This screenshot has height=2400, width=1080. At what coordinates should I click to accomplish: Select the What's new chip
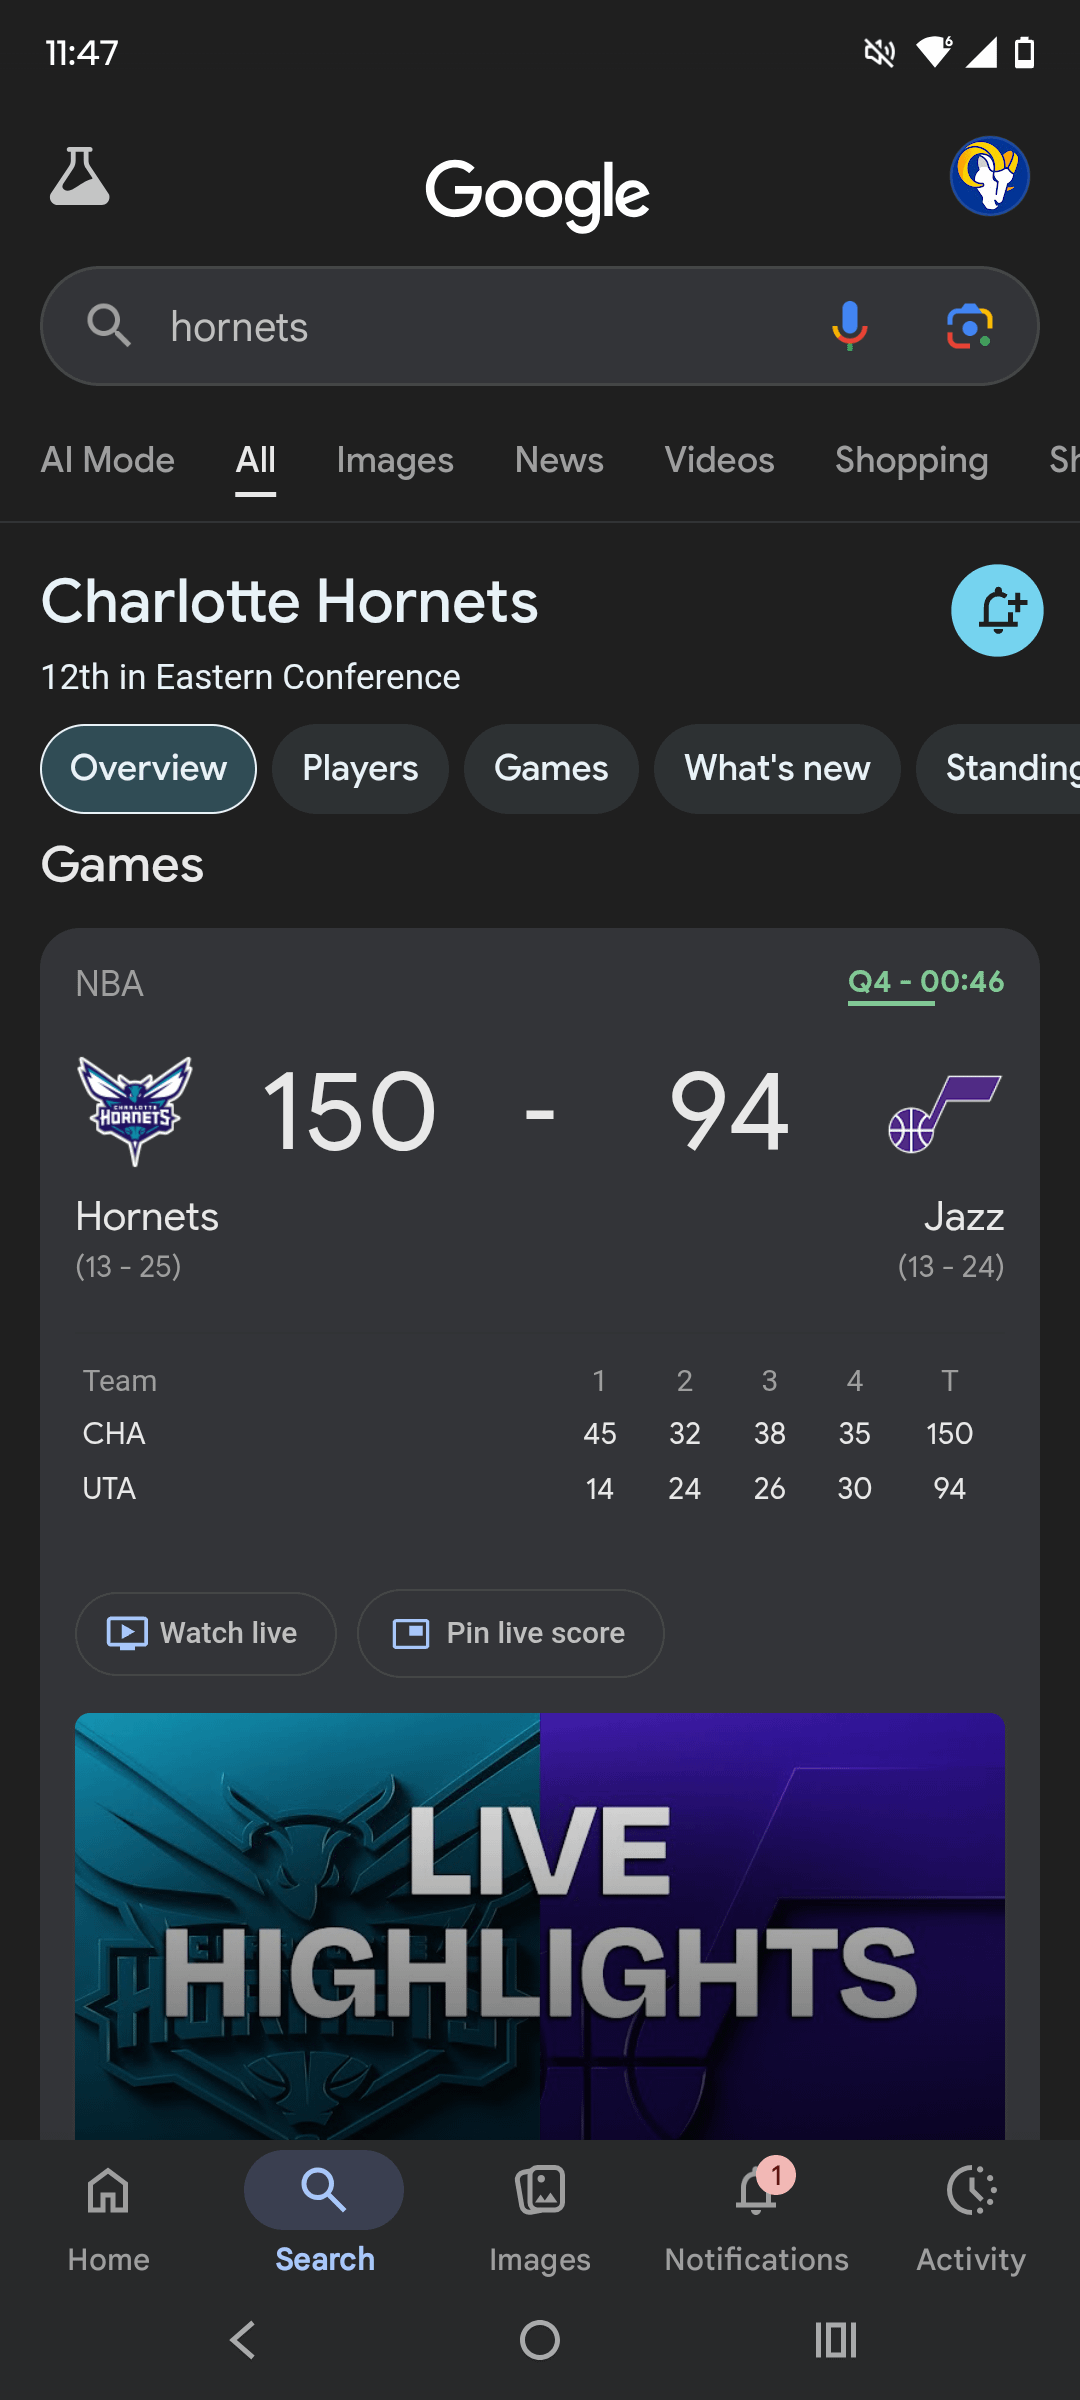tap(777, 768)
